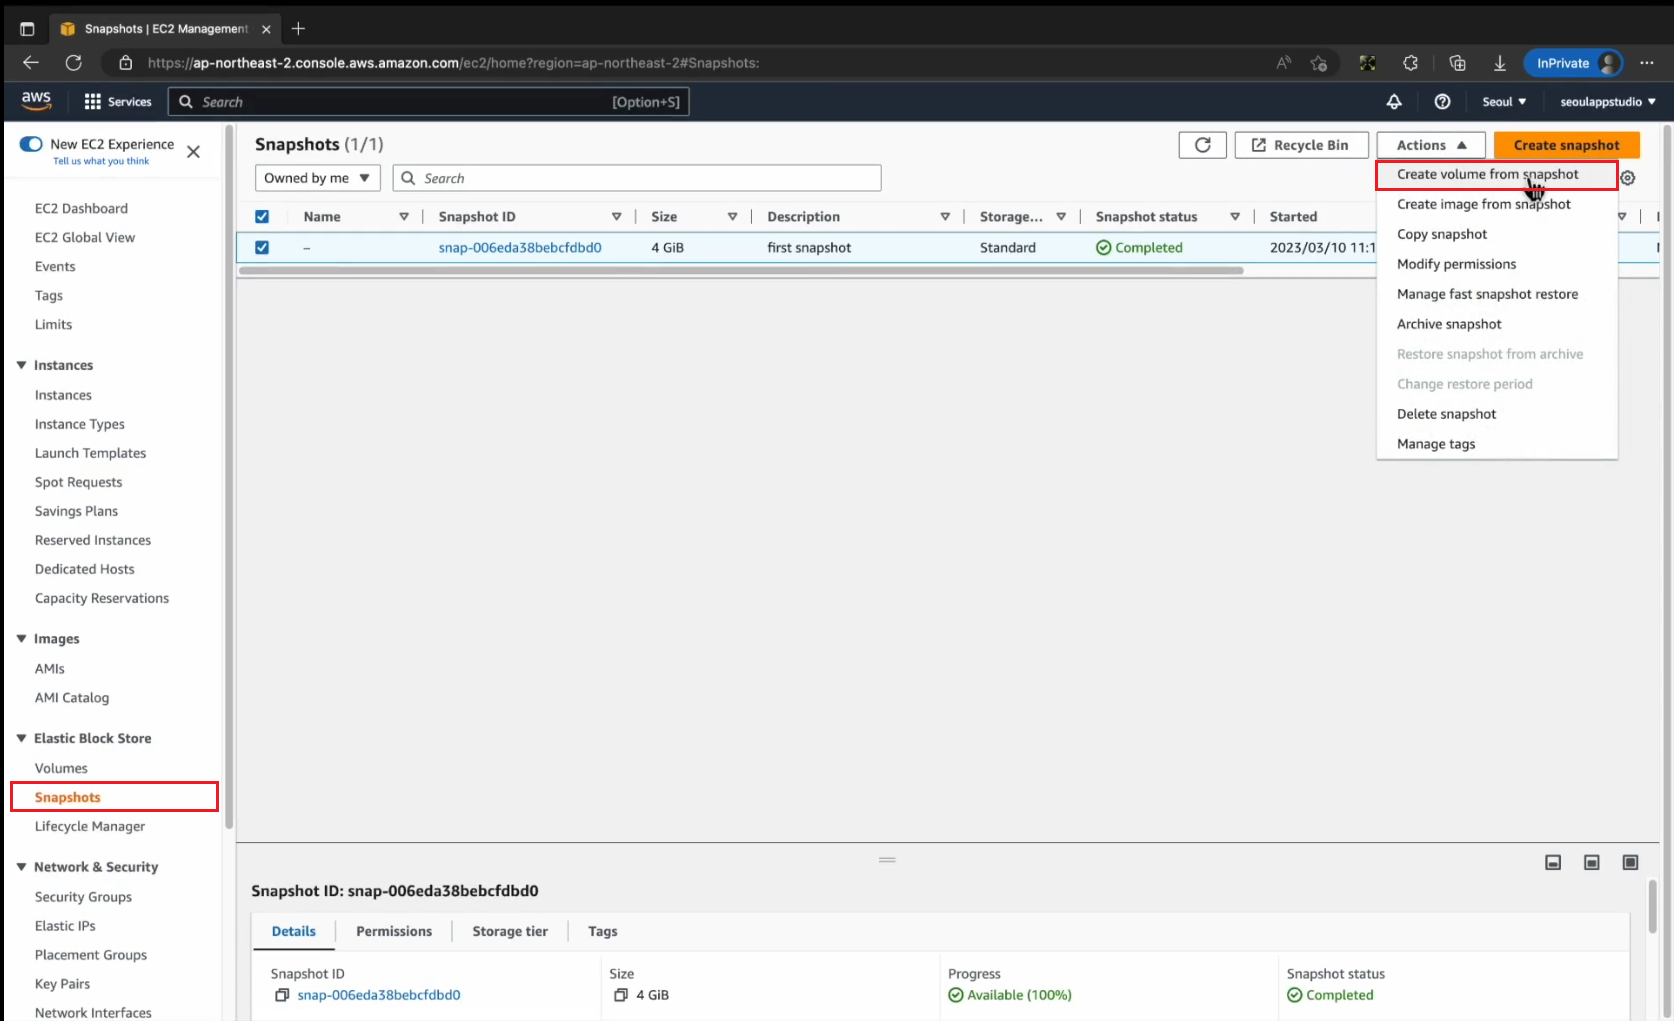This screenshot has height=1021, width=1674.
Task: Click the details panel resize handle
Action: (887, 860)
